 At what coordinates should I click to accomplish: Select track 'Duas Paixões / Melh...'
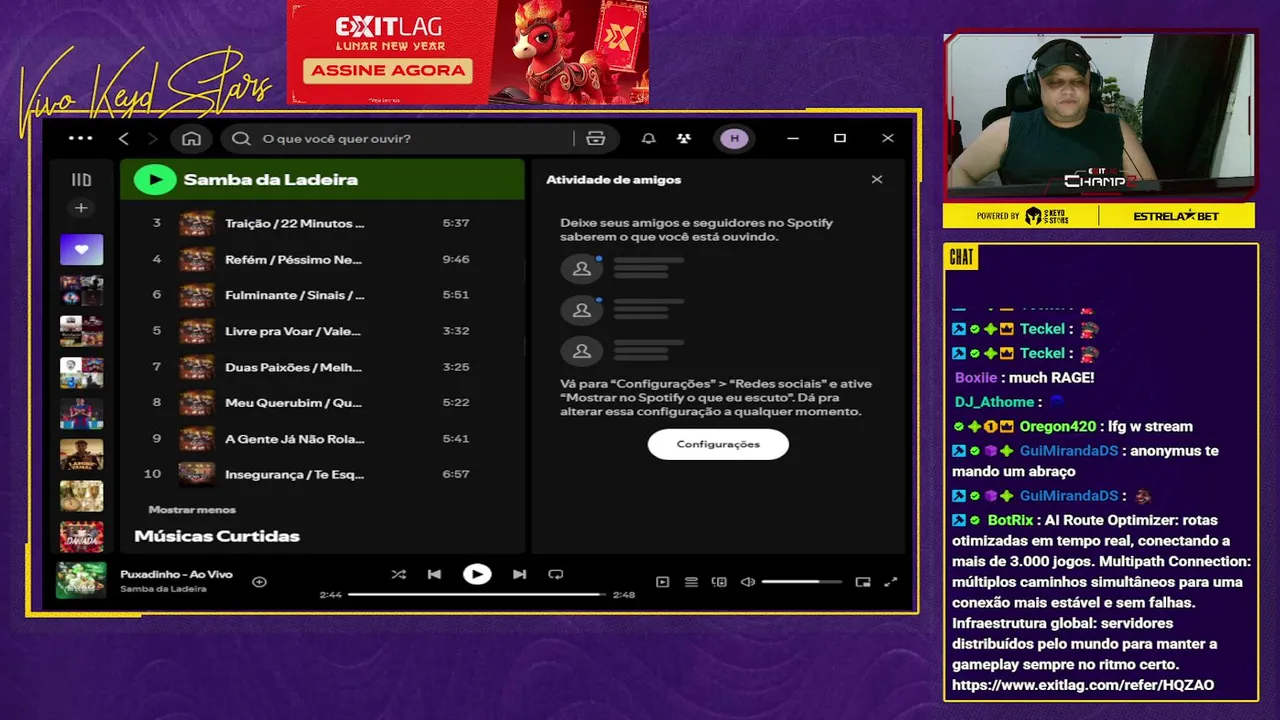[x=293, y=367]
